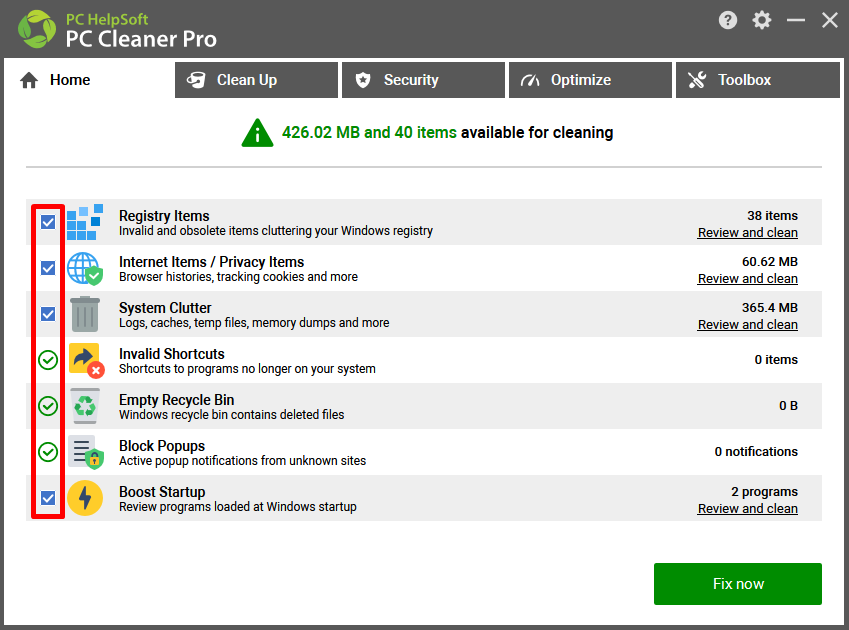Click the green Fix now button
The width and height of the screenshot is (849, 630).
coord(737,584)
